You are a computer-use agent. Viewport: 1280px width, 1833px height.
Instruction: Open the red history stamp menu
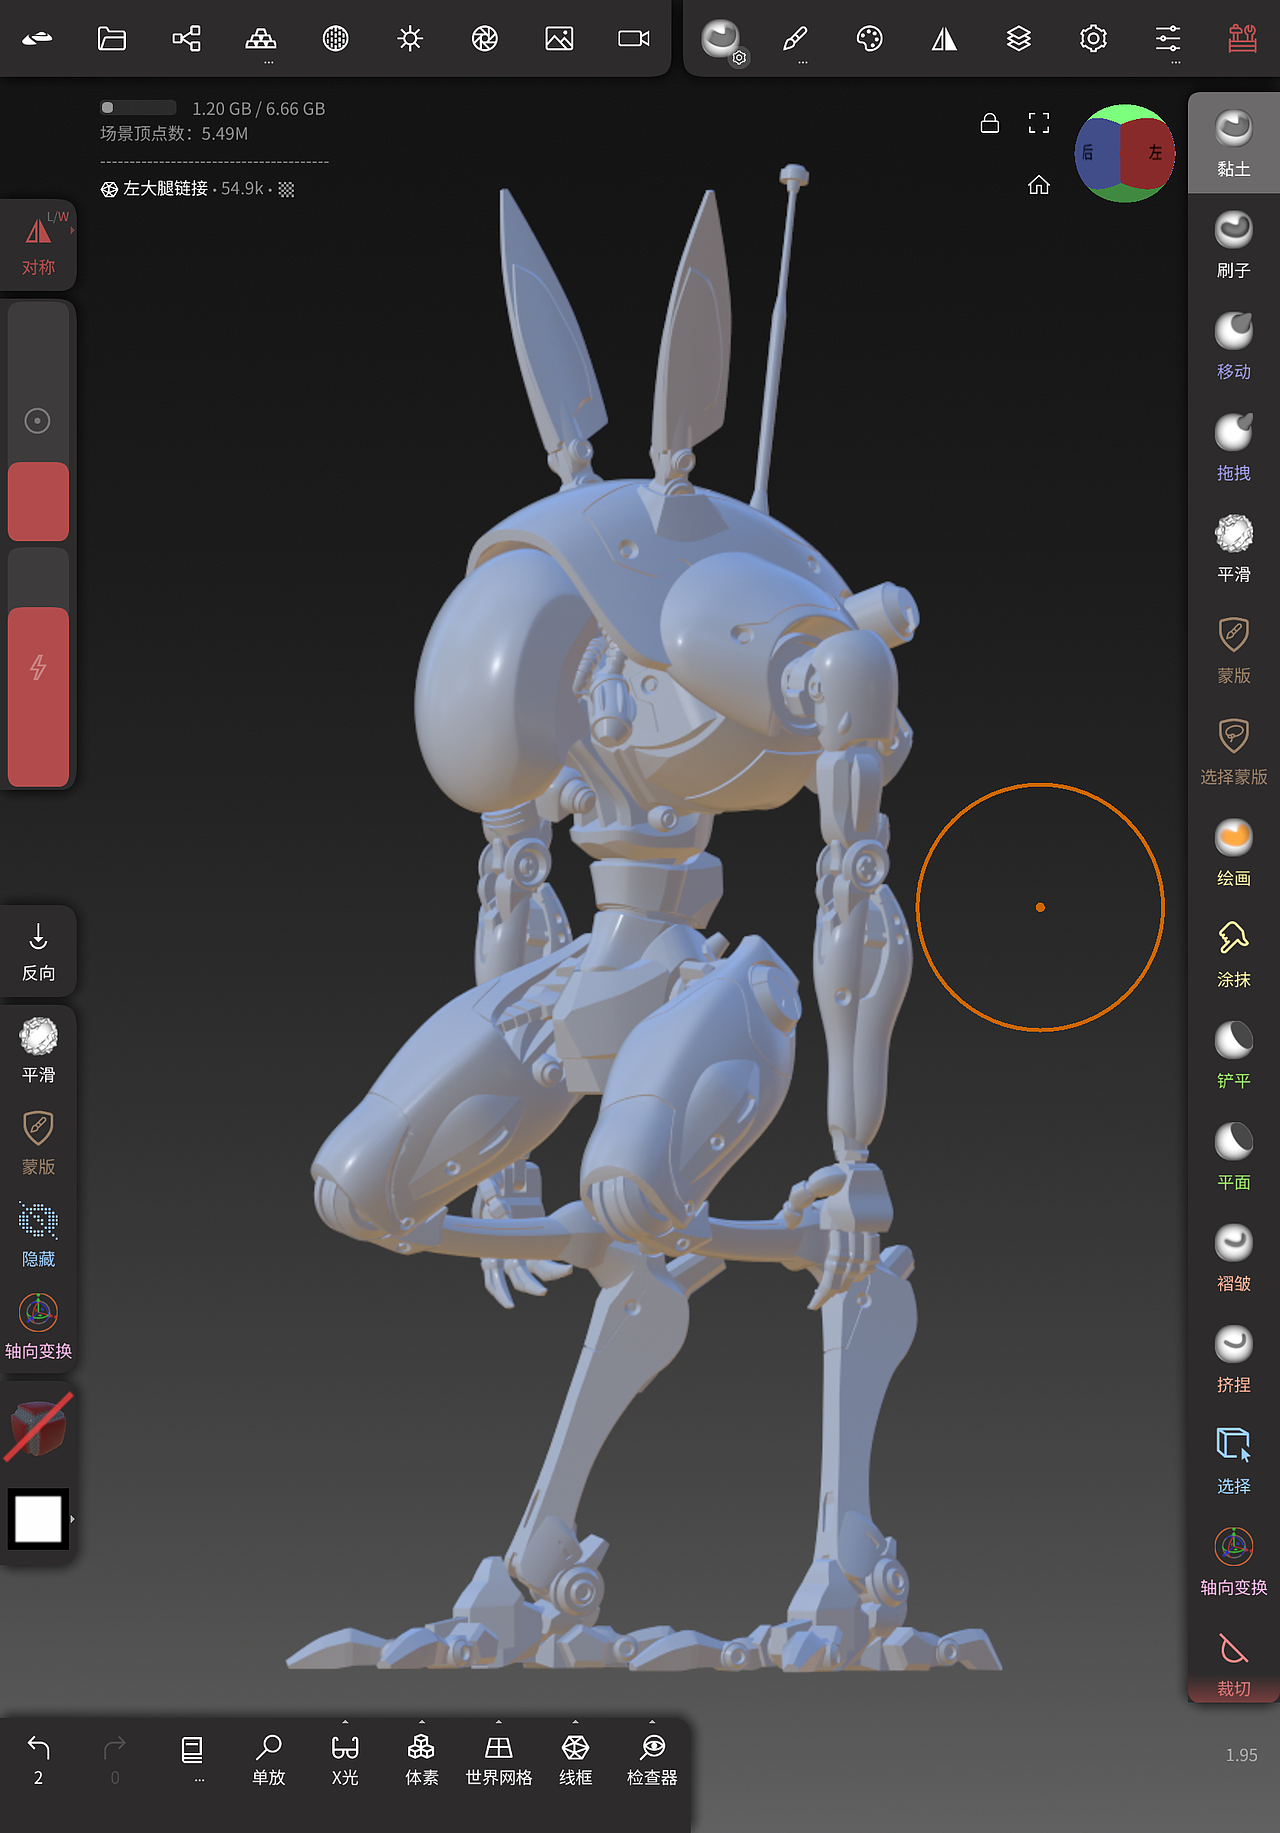pyautogui.click(x=1242, y=39)
